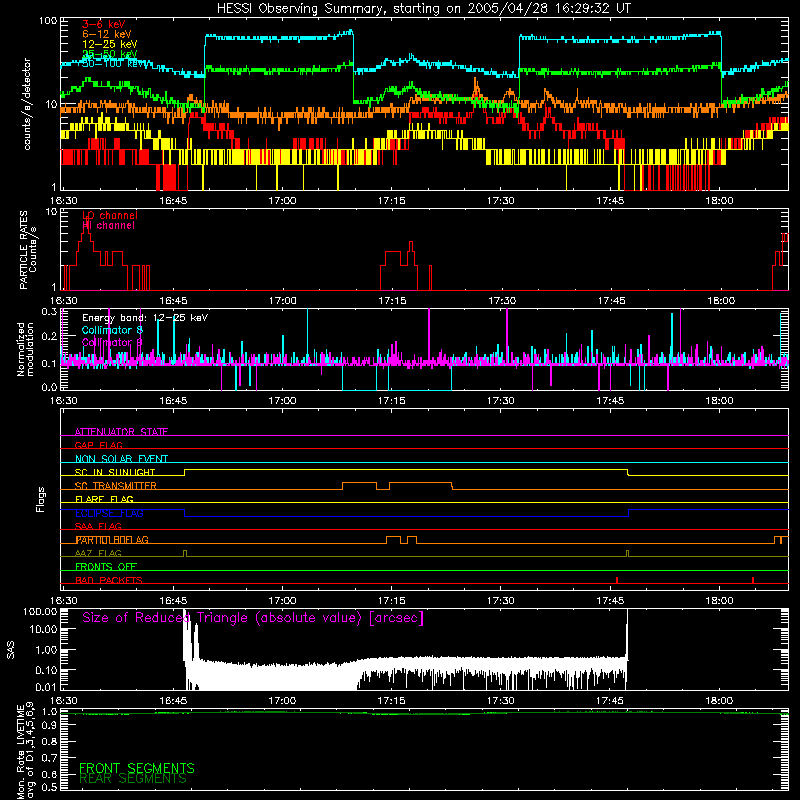The height and width of the screenshot is (800, 800).
Task: Click the blue "ECLIPSE FLAG" label
Action: point(109,513)
